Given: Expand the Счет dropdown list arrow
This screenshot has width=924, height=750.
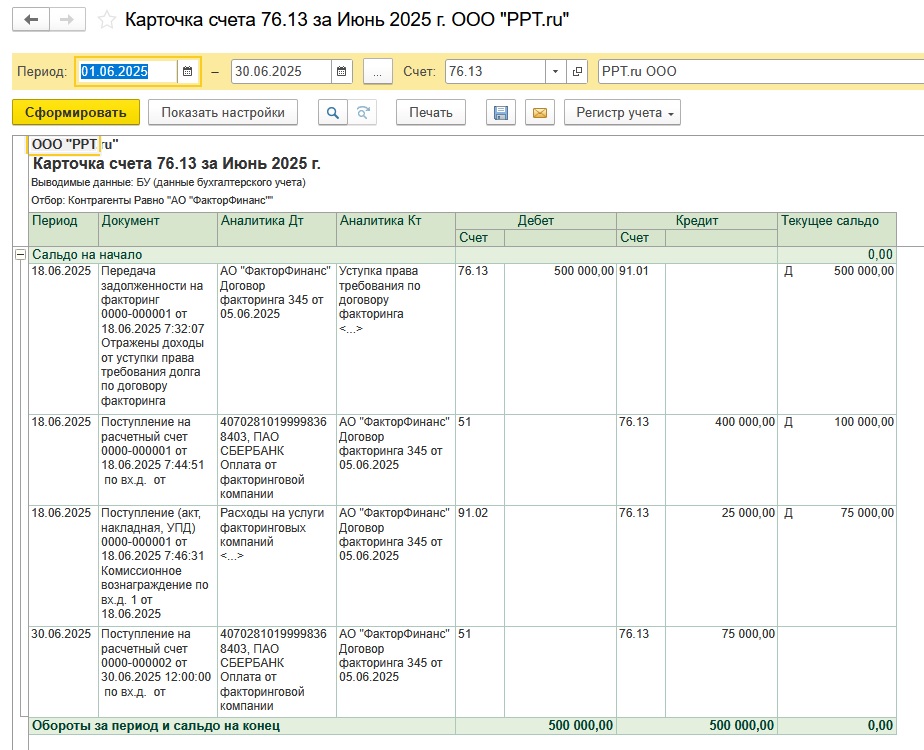Looking at the screenshot, I should [x=555, y=72].
